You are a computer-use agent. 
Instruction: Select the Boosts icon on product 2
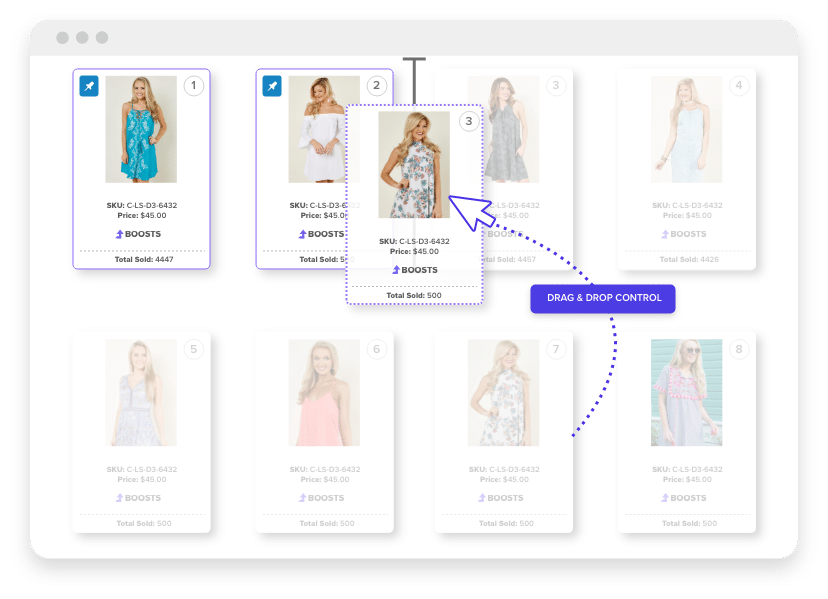(322, 233)
